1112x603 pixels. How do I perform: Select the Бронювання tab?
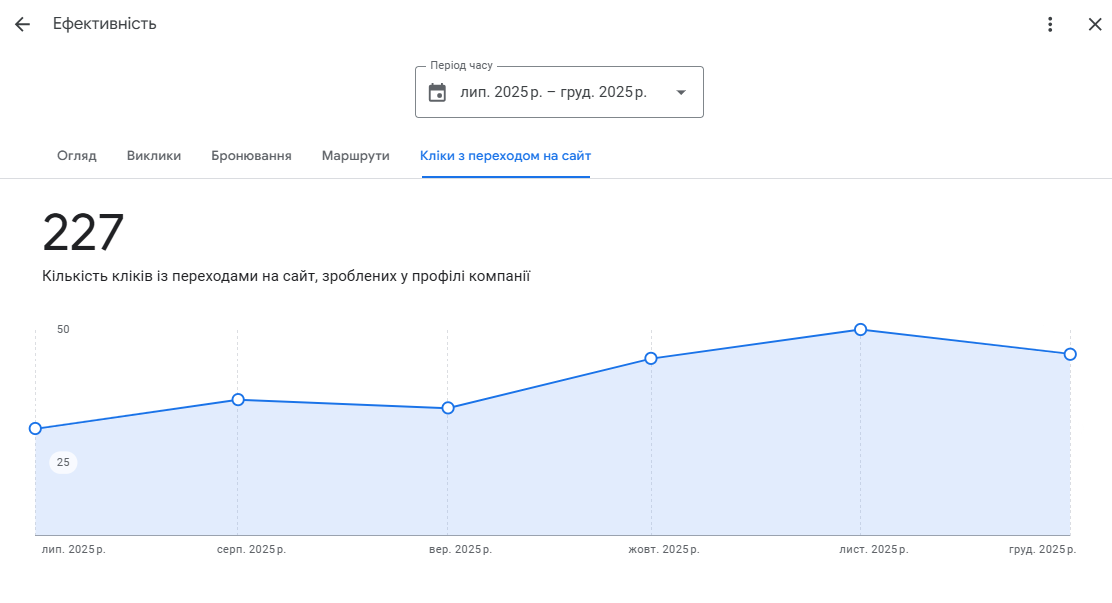click(251, 156)
